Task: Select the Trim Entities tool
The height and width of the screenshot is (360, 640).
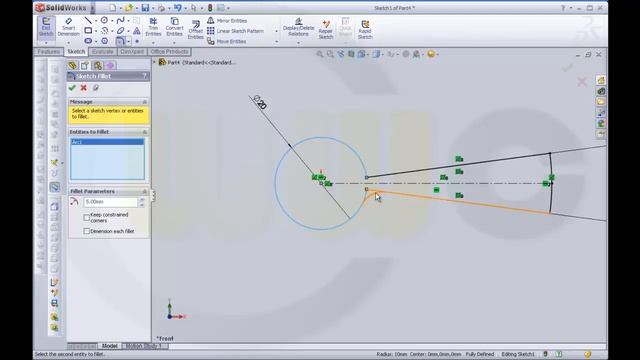Action: point(153,27)
